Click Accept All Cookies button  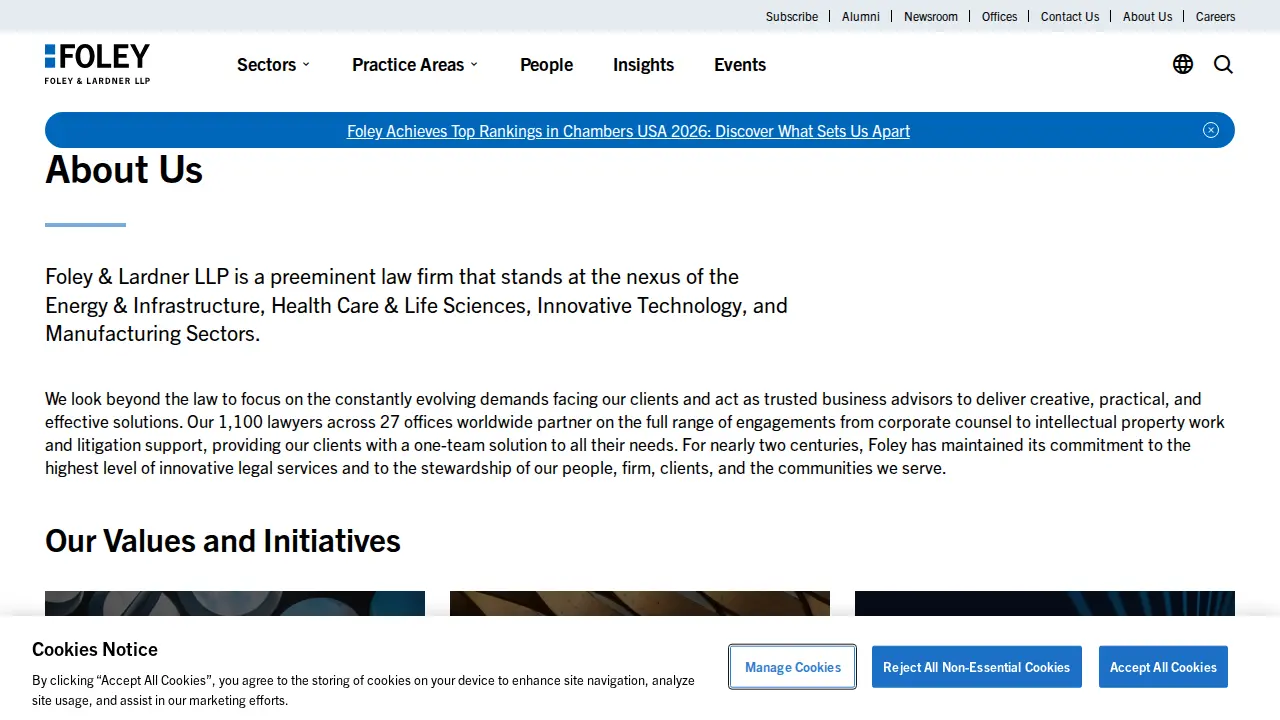1163,667
